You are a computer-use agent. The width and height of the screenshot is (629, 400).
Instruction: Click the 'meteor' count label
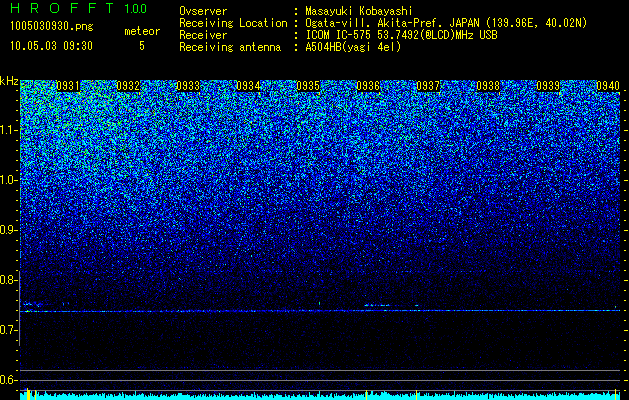pyautogui.click(x=142, y=31)
